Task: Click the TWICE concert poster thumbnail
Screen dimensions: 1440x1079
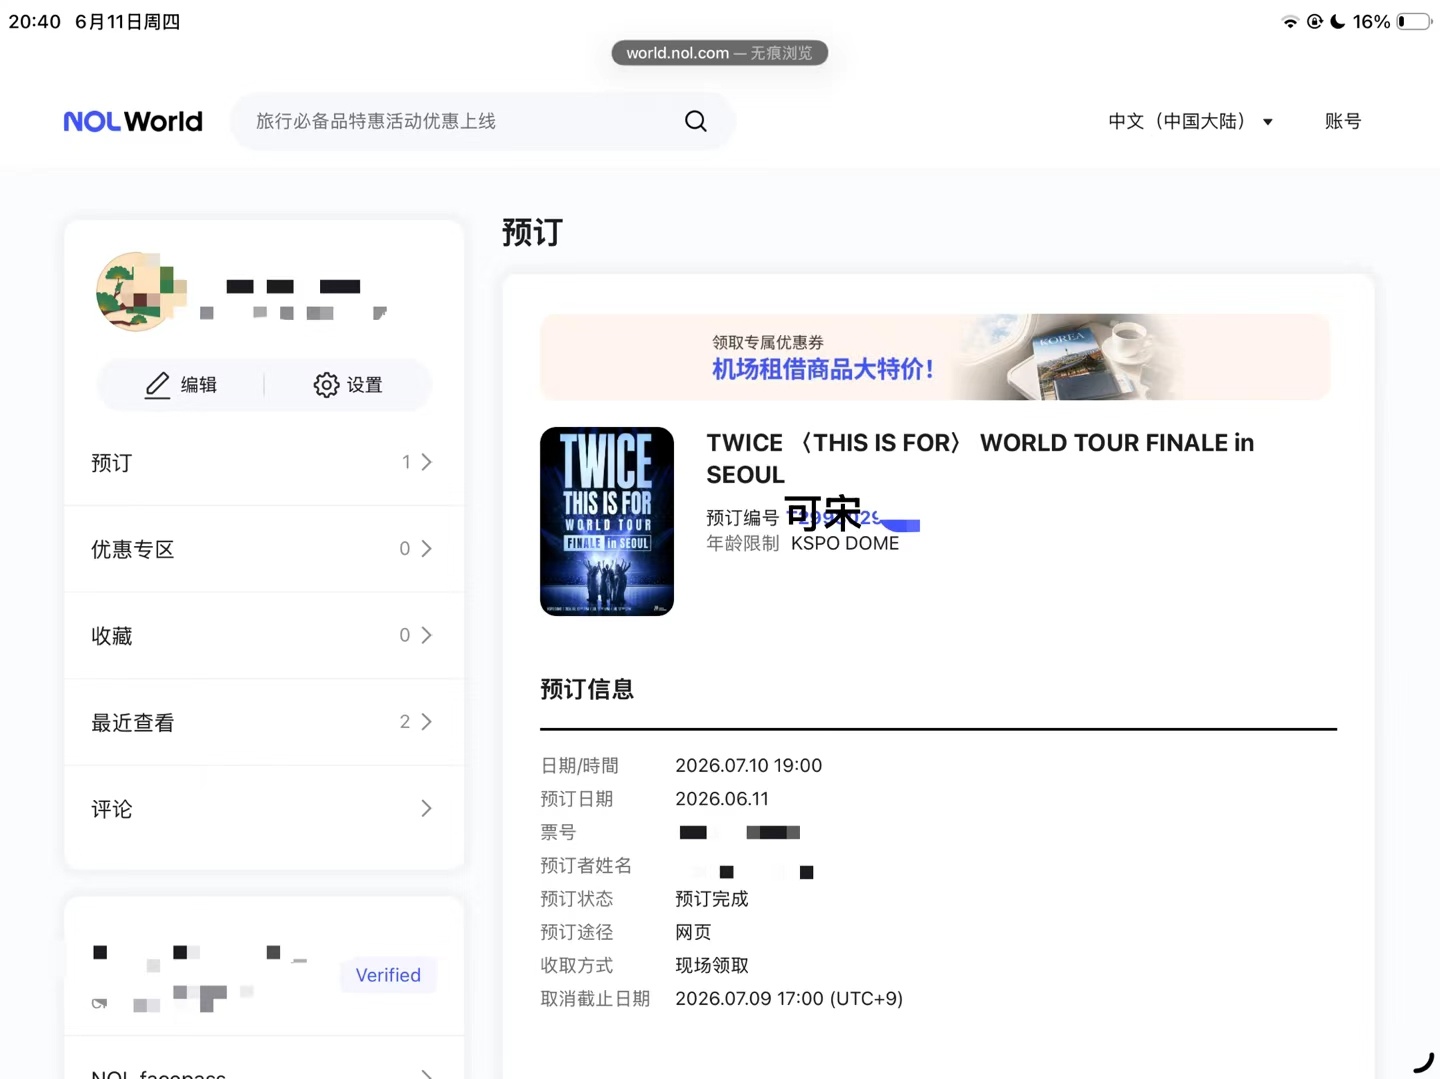Action: tap(607, 521)
